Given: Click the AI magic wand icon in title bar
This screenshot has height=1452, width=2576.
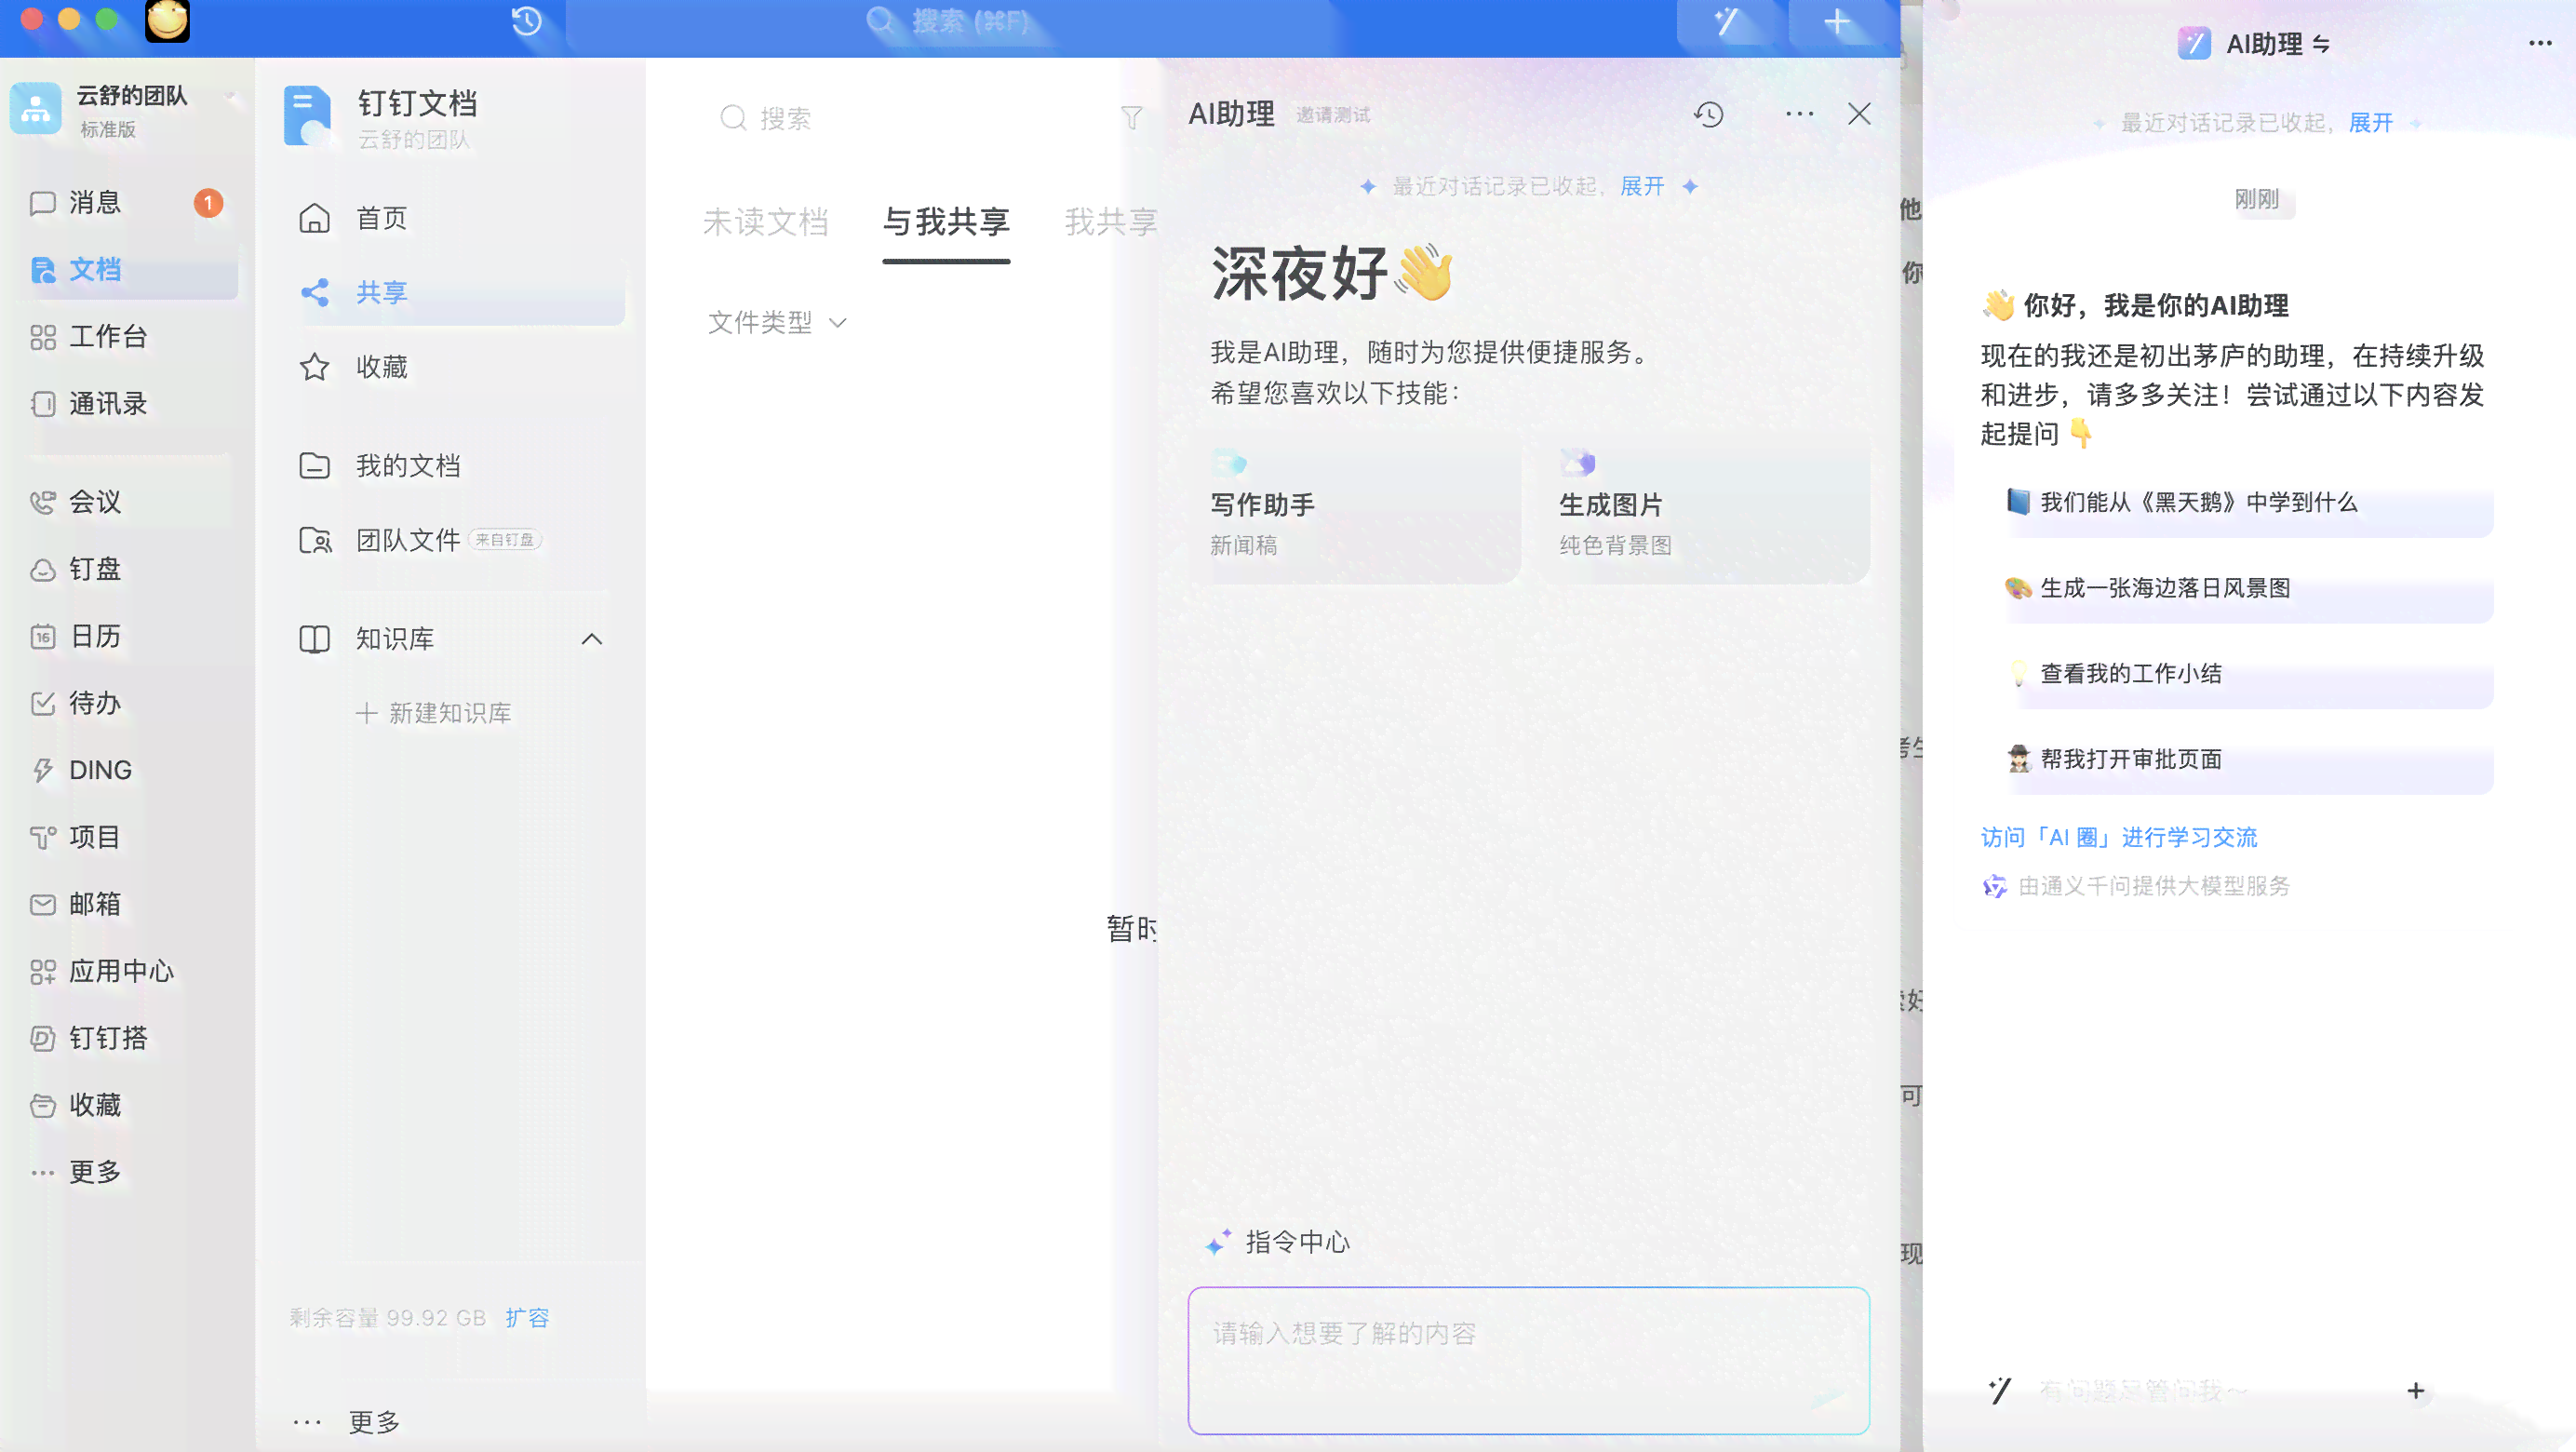Looking at the screenshot, I should click(1727, 22).
